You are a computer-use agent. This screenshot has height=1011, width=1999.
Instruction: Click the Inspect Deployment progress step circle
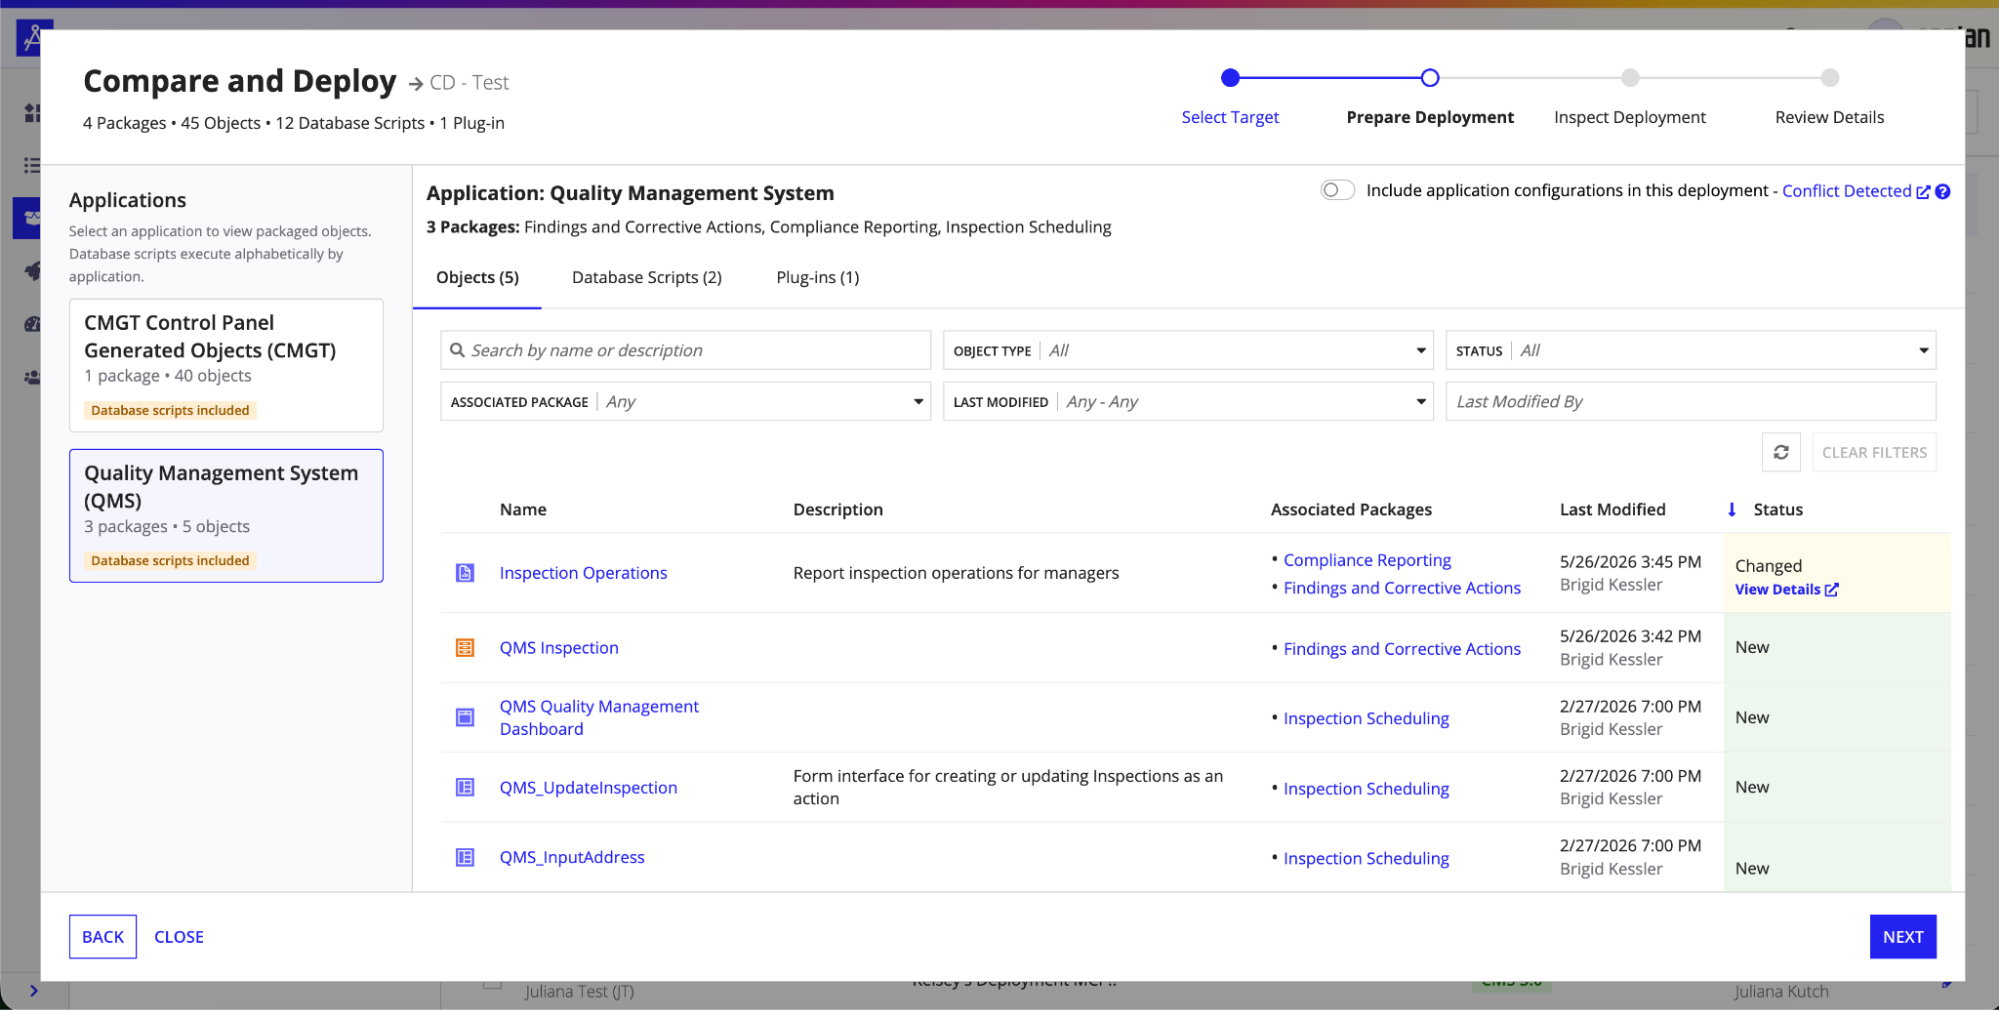click(1630, 78)
